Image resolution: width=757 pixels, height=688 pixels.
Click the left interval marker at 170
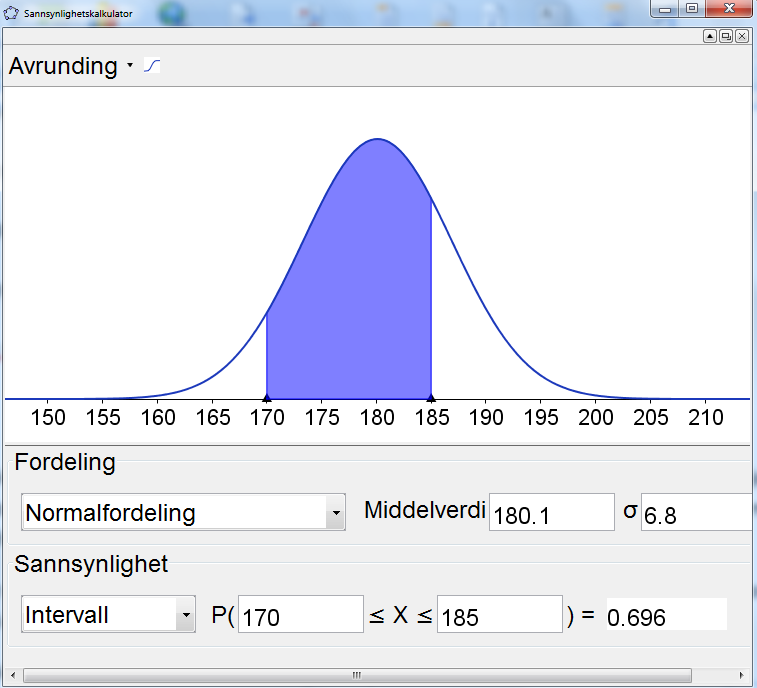[266, 398]
